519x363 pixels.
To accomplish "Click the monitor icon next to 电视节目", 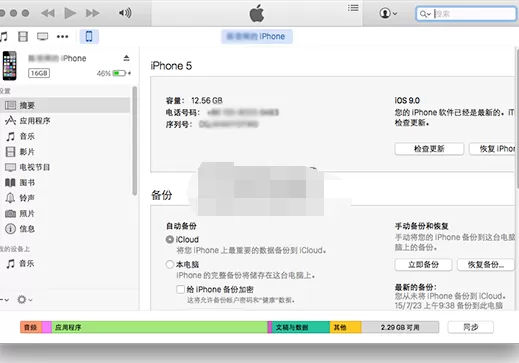I will click(x=10, y=167).
